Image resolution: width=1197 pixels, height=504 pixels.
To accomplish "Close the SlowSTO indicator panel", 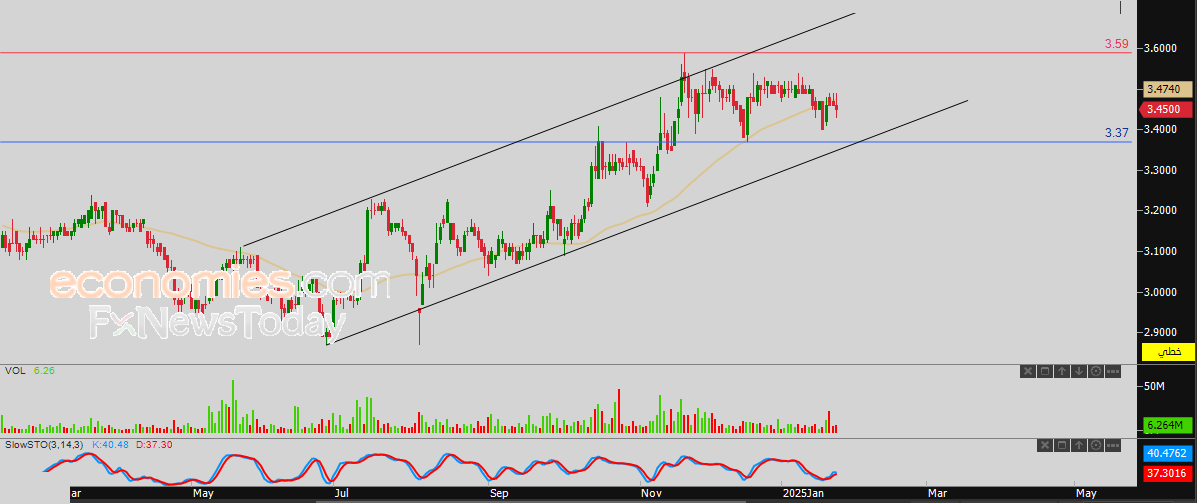I will pyautogui.click(x=1045, y=445).
